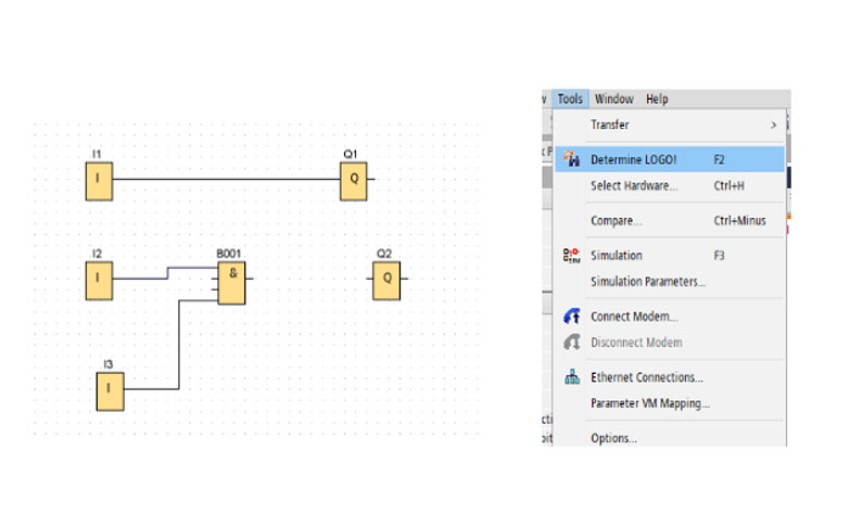Open Parameter VM Mapping... entry
Screen dimensions: 850x515
pyautogui.click(x=669, y=403)
